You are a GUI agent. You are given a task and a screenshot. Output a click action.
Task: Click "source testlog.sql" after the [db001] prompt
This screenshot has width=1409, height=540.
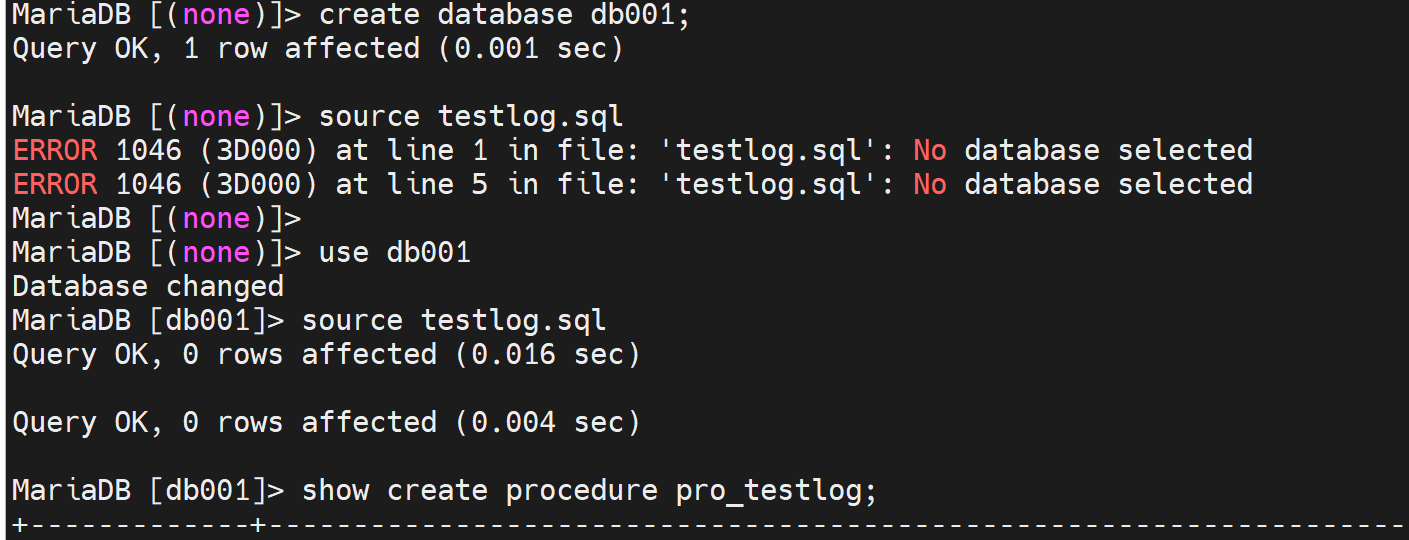[454, 321]
